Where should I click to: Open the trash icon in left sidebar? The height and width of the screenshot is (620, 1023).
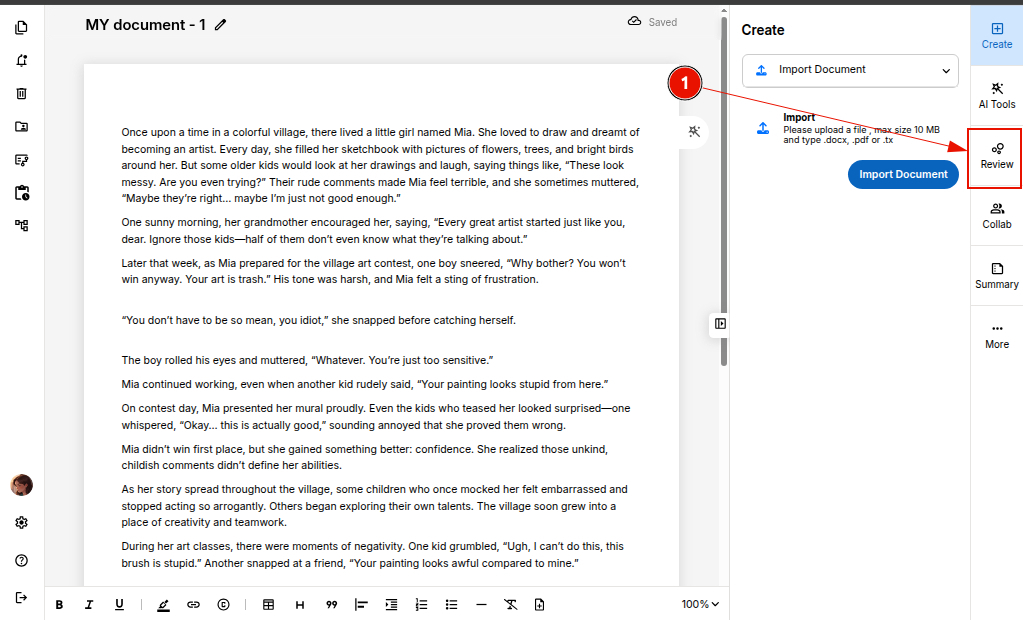[22, 94]
